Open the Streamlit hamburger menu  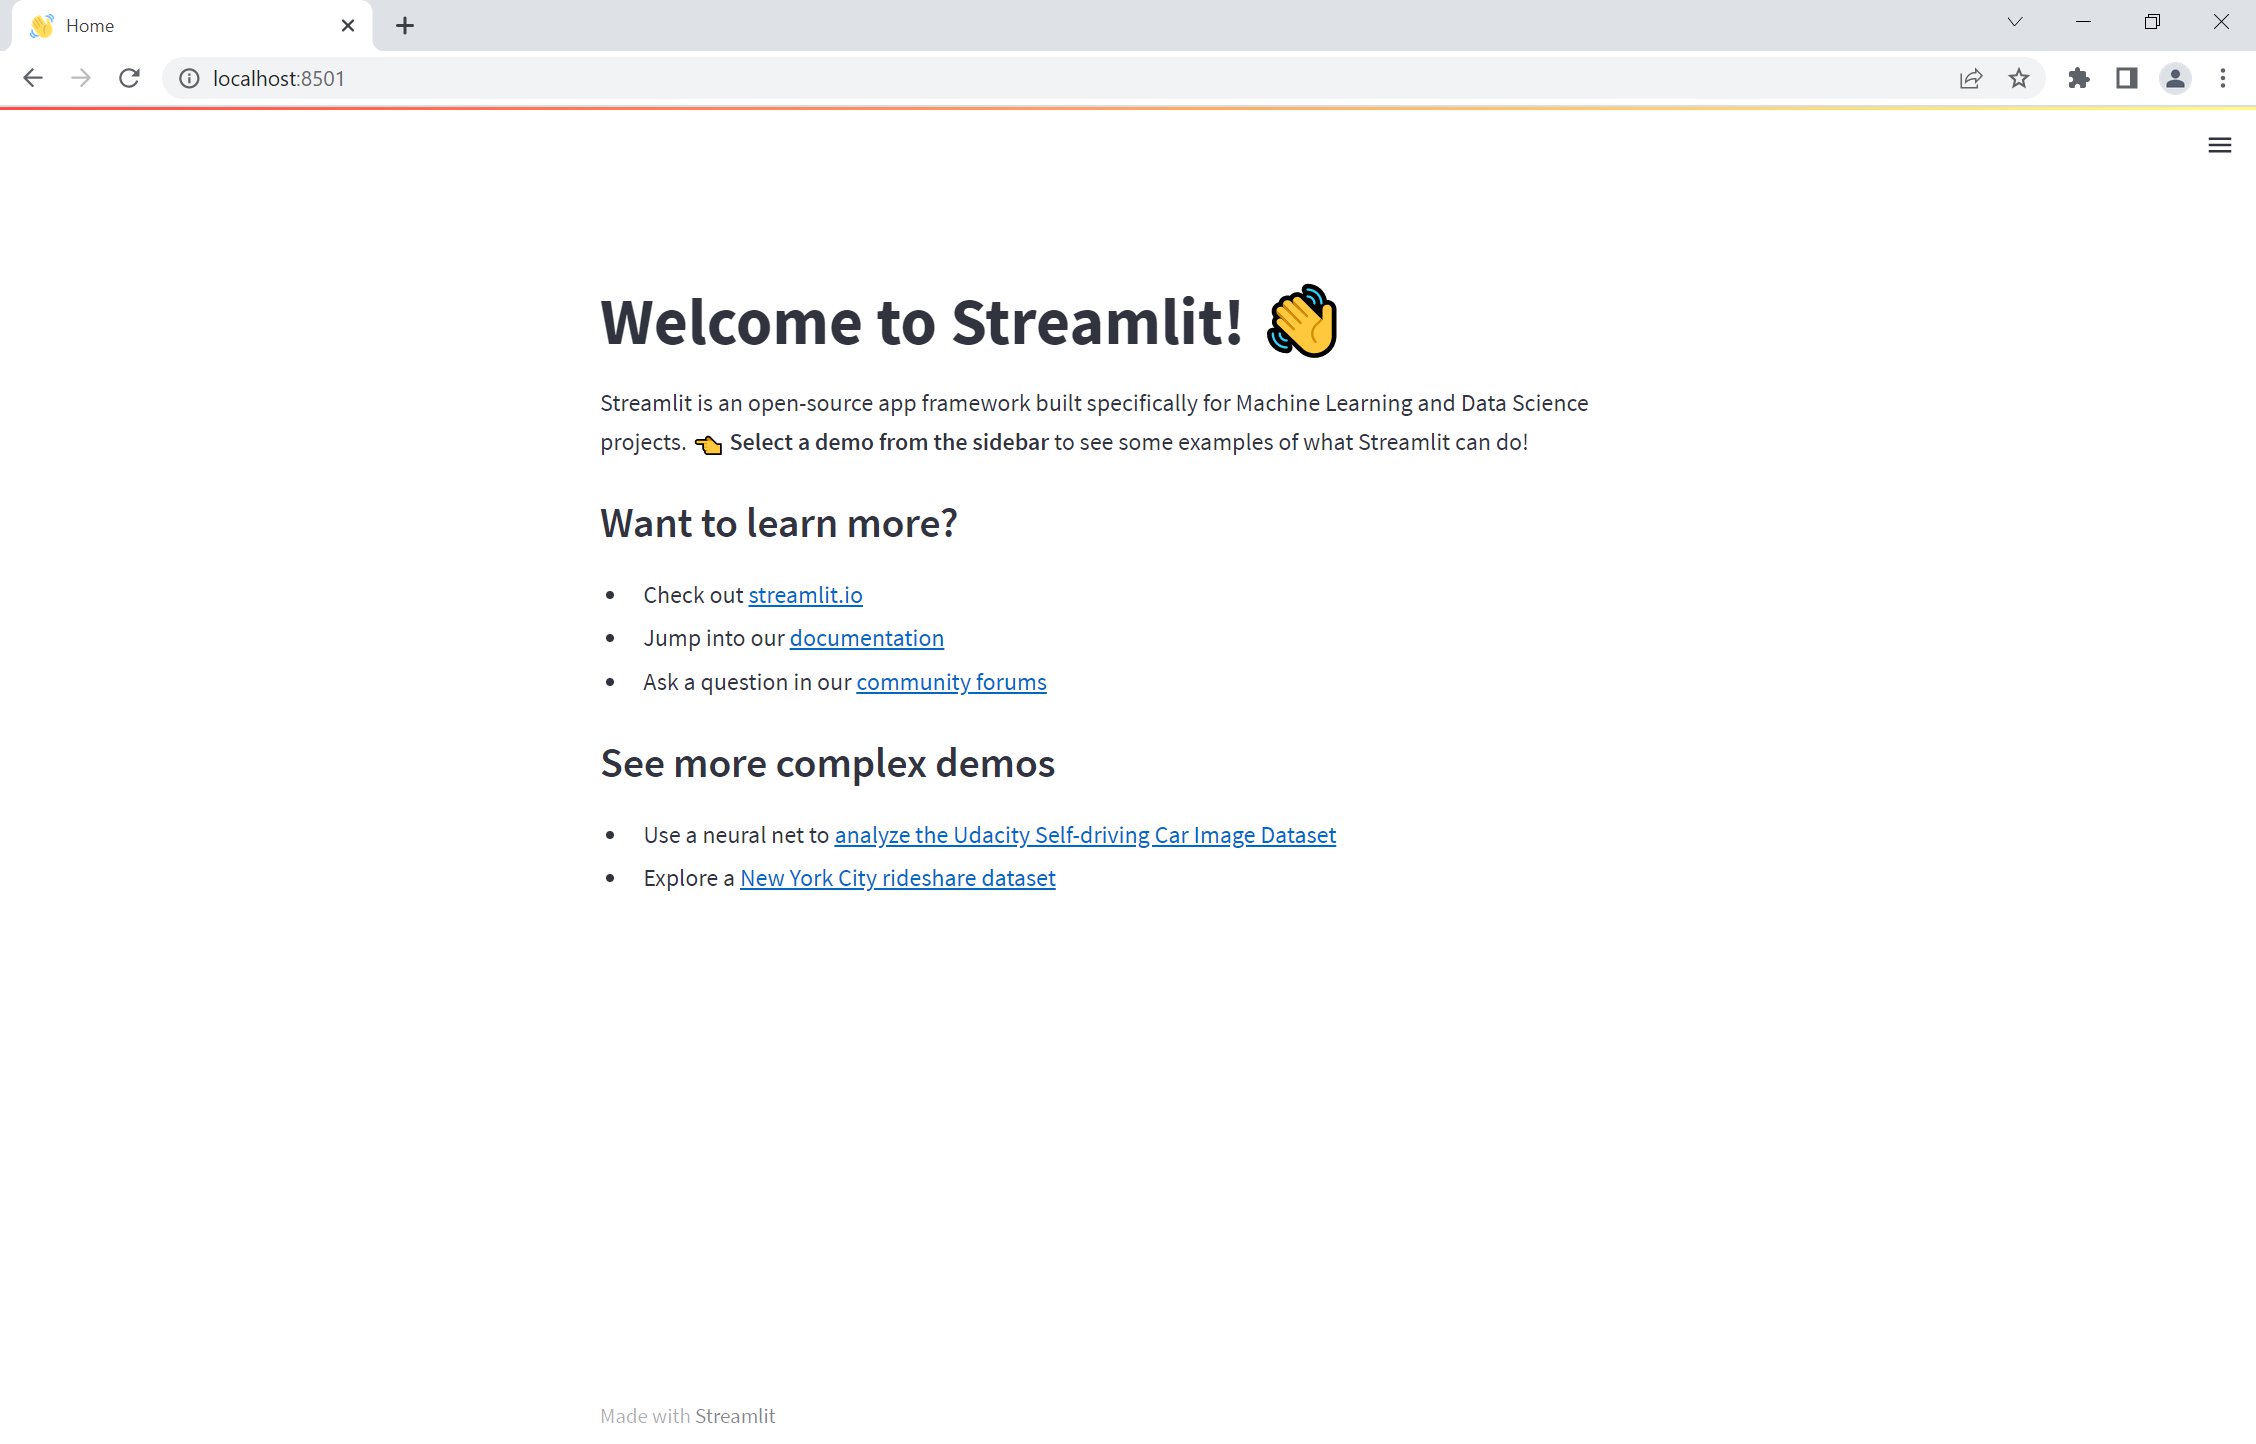click(2219, 145)
